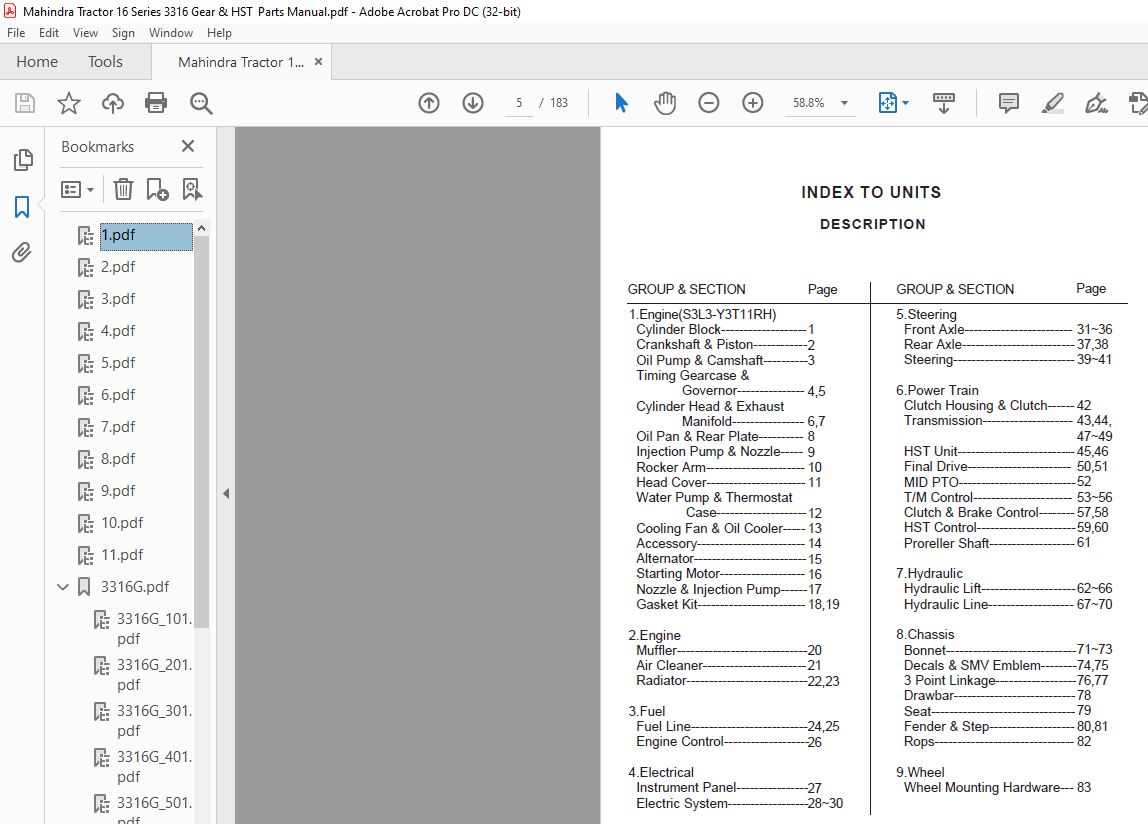Open the 3316G_101.pdf bookmark
This screenshot has width=1148, height=824.
pos(154,629)
